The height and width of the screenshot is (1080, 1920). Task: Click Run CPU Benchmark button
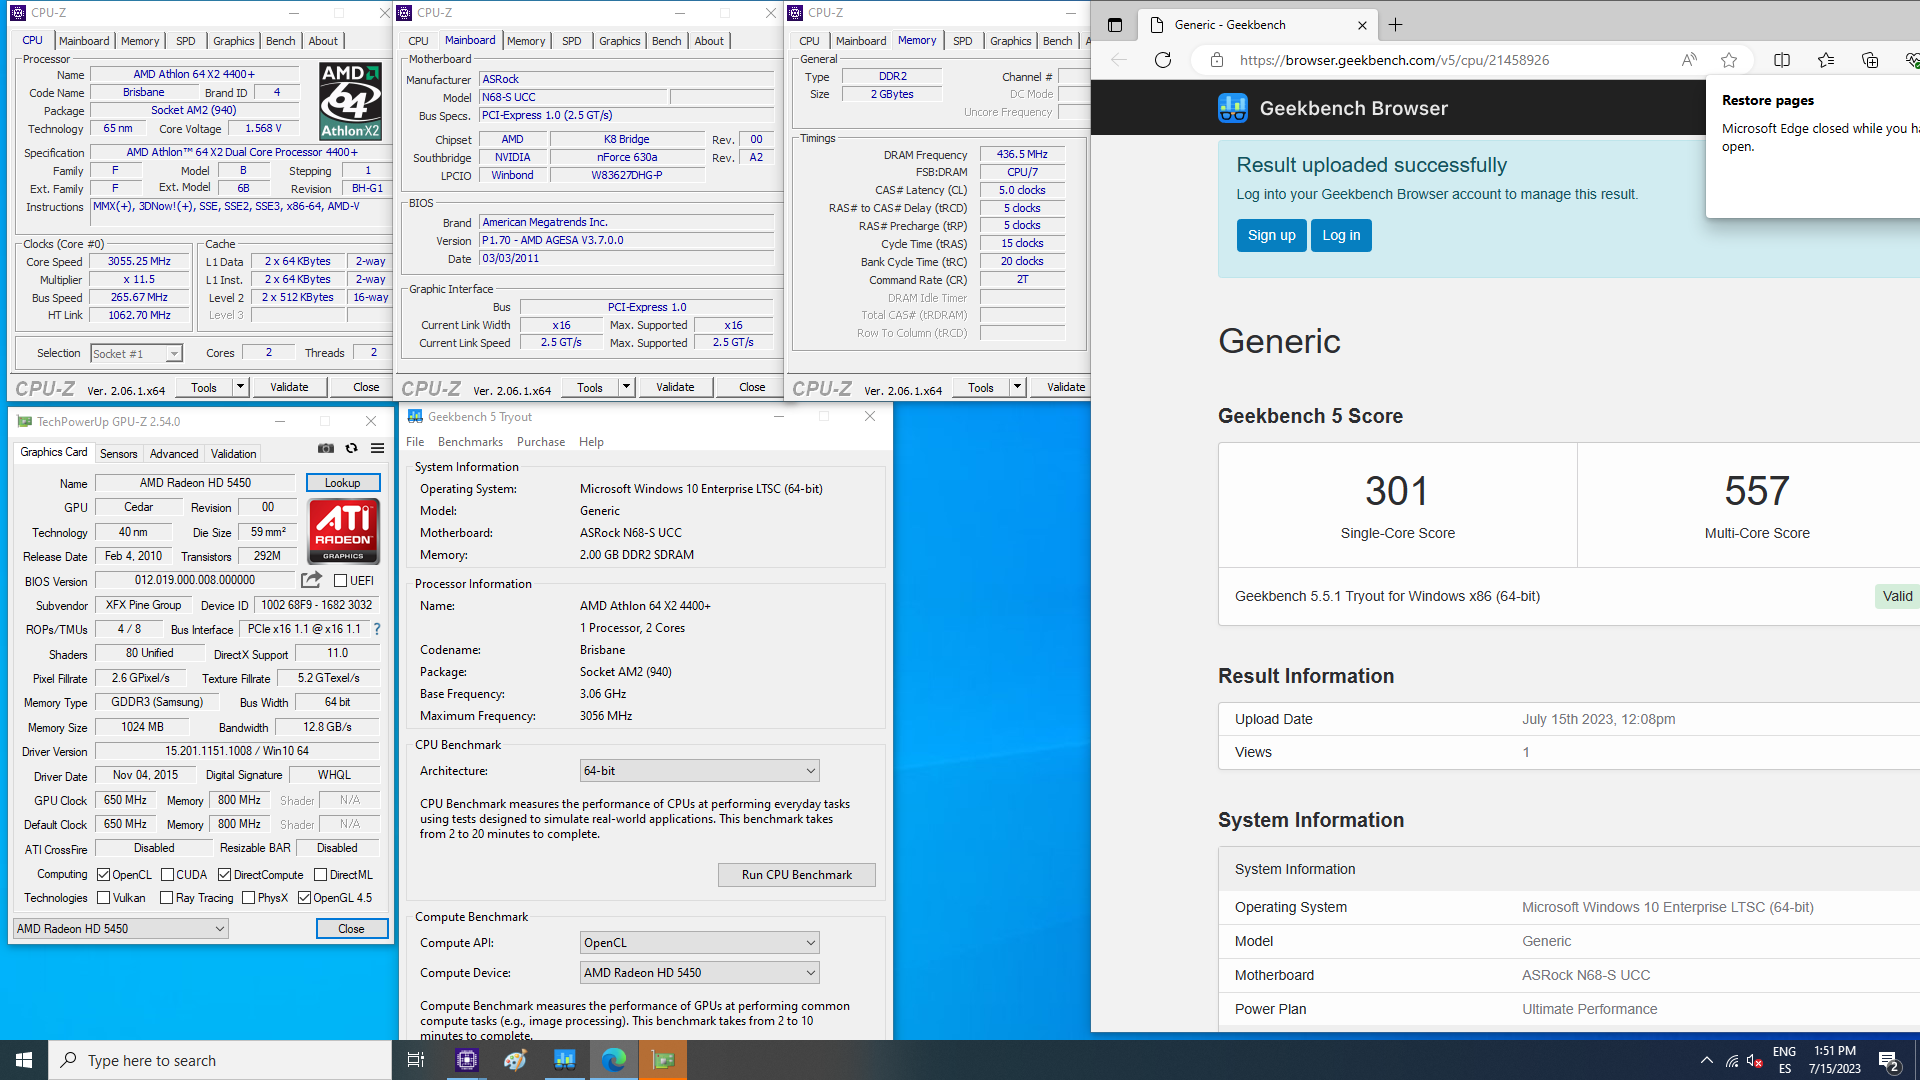pos(797,875)
